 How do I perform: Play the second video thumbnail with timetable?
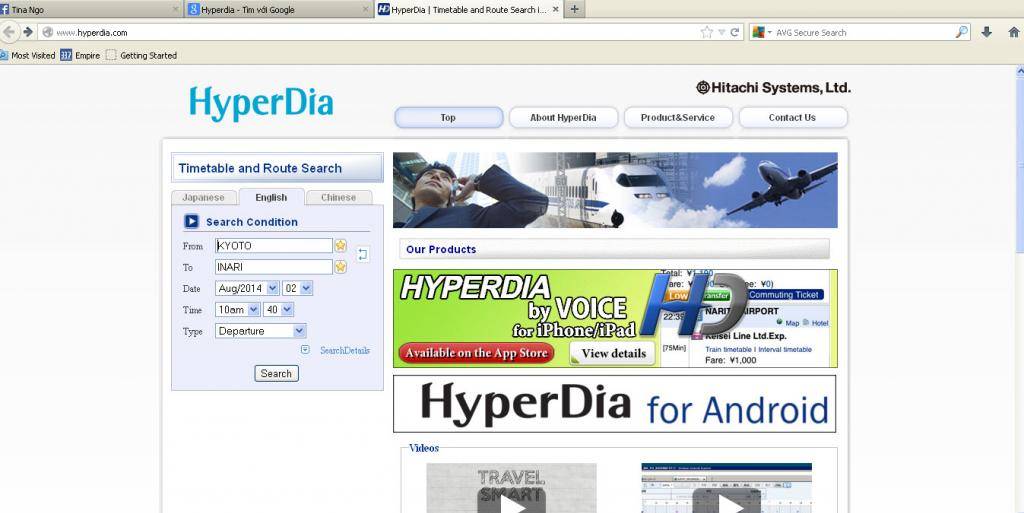pyautogui.click(x=727, y=488)
